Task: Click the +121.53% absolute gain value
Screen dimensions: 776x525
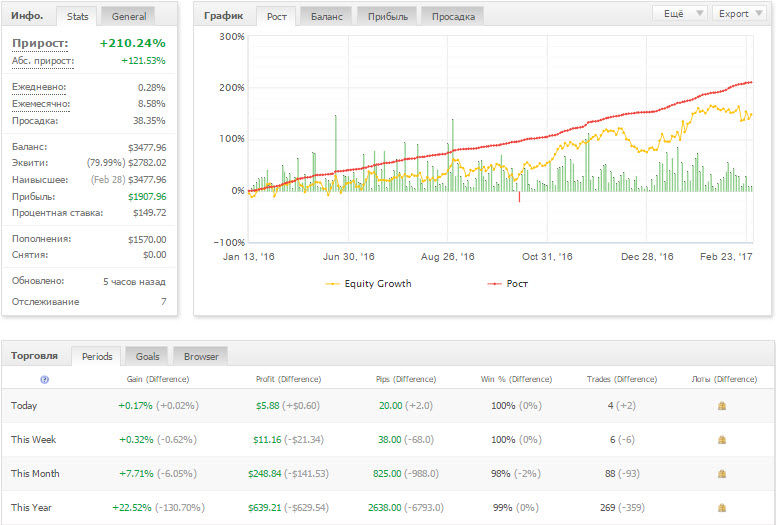Action: (x=144, y=61)
